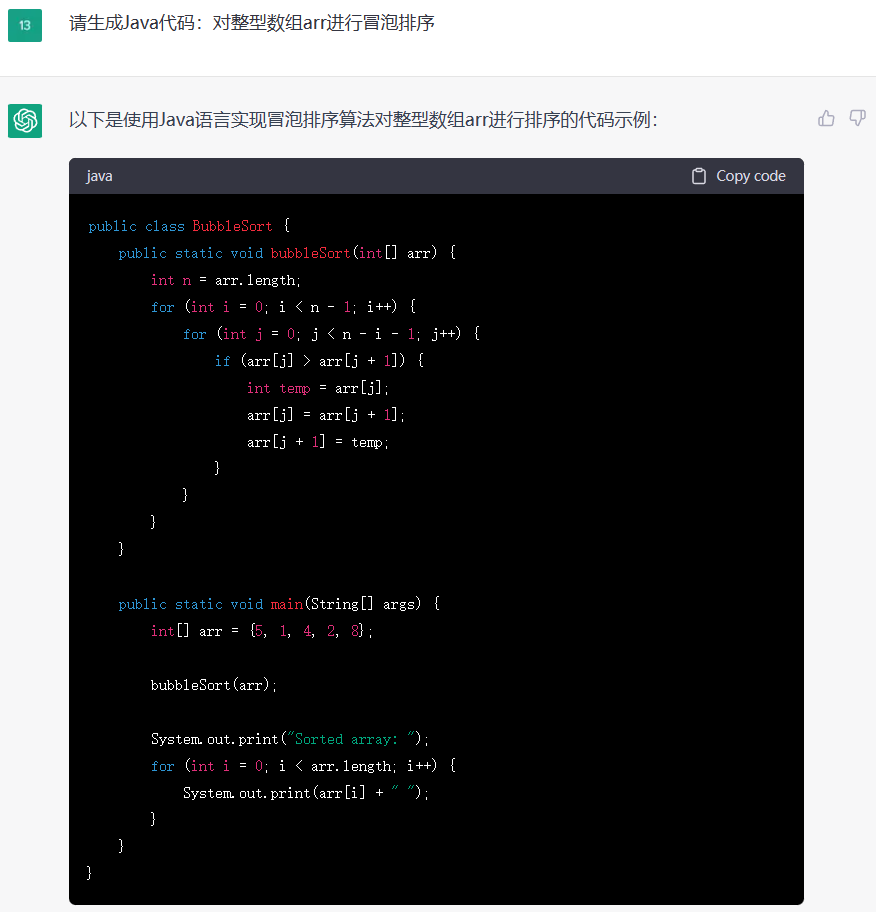Click the inner for loop using variable j
The image size is (876, 912).
(331, 334)
